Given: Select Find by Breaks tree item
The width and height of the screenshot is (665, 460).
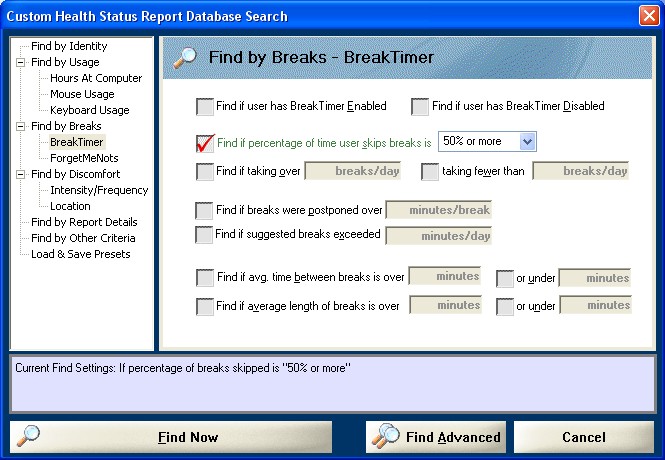Looking at the screenshot, I should click(66, 126).
